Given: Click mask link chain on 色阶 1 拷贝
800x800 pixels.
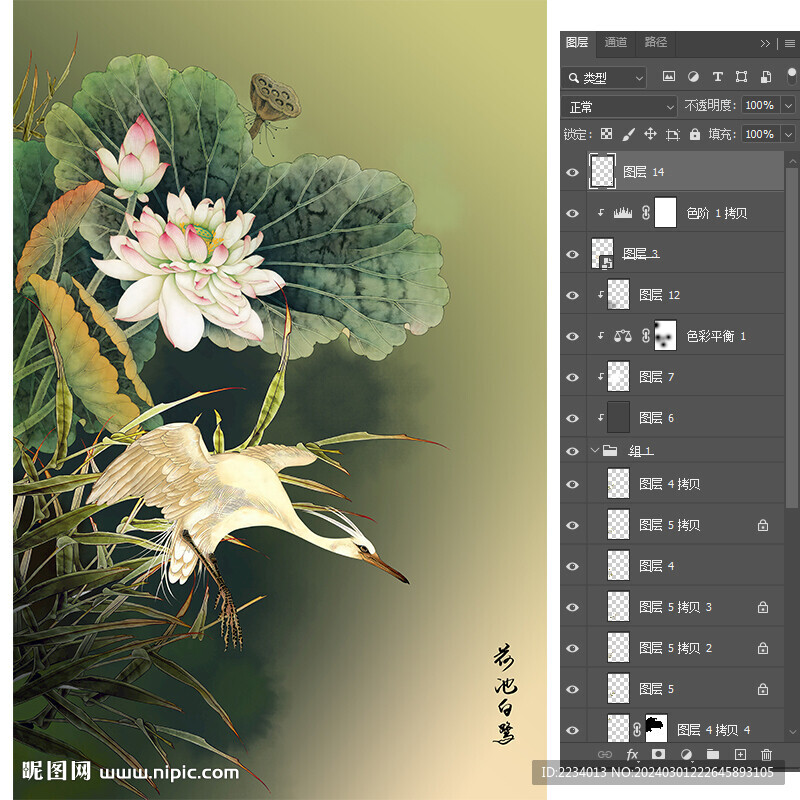Looking at the screenshot, I should (645, 213).
